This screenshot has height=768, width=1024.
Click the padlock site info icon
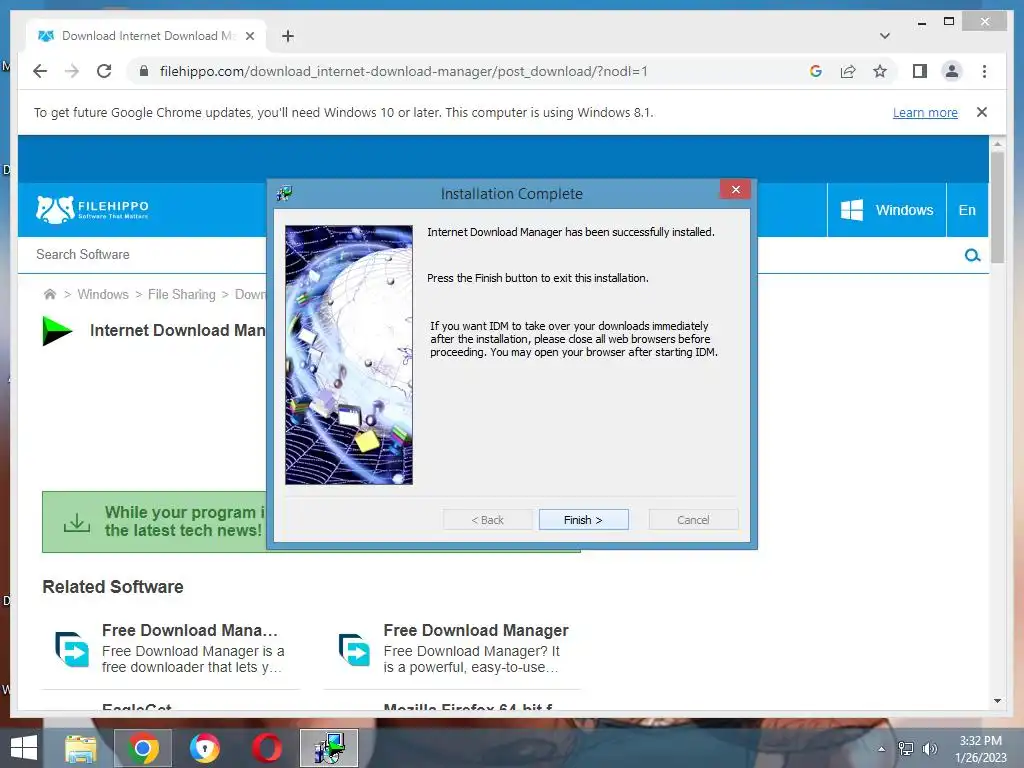pos(144,71)
